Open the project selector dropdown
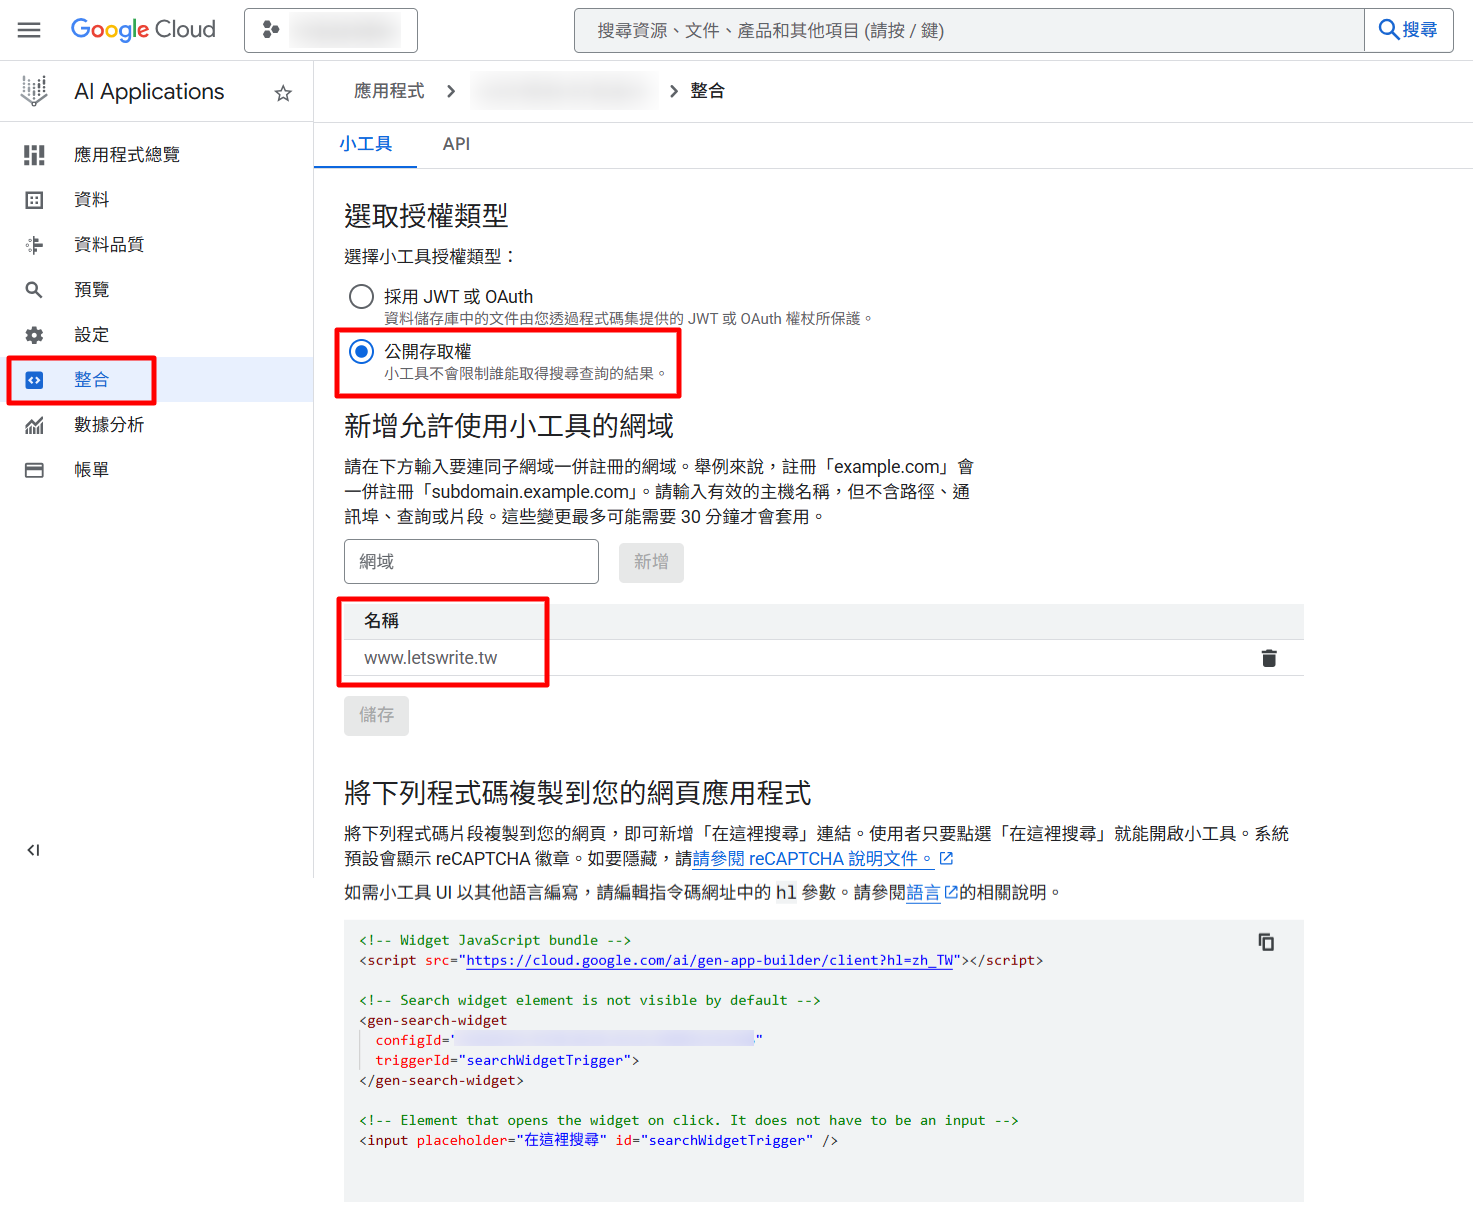Viewport: 1473px width, 1207px height. point(331,30)
